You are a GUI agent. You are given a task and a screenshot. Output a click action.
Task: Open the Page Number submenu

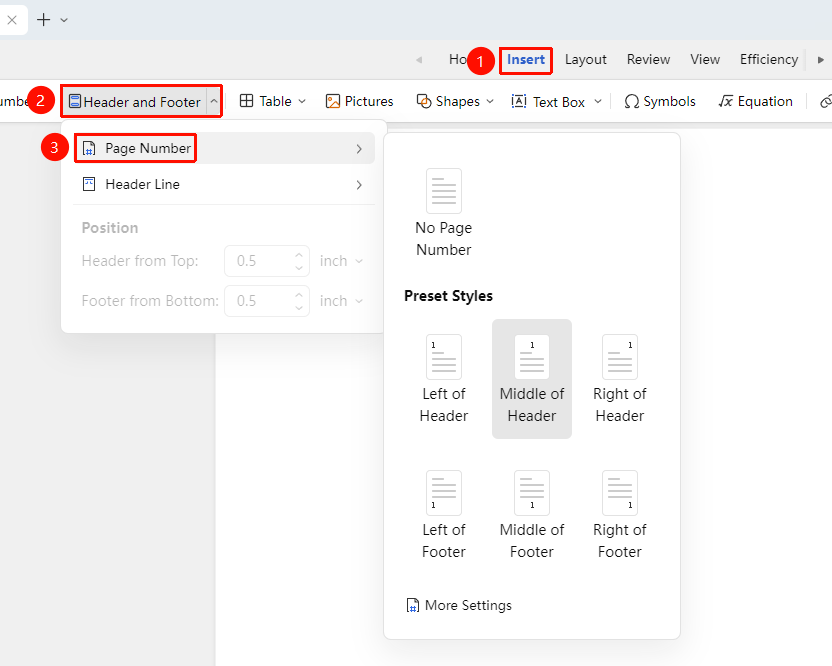point(224,149)
